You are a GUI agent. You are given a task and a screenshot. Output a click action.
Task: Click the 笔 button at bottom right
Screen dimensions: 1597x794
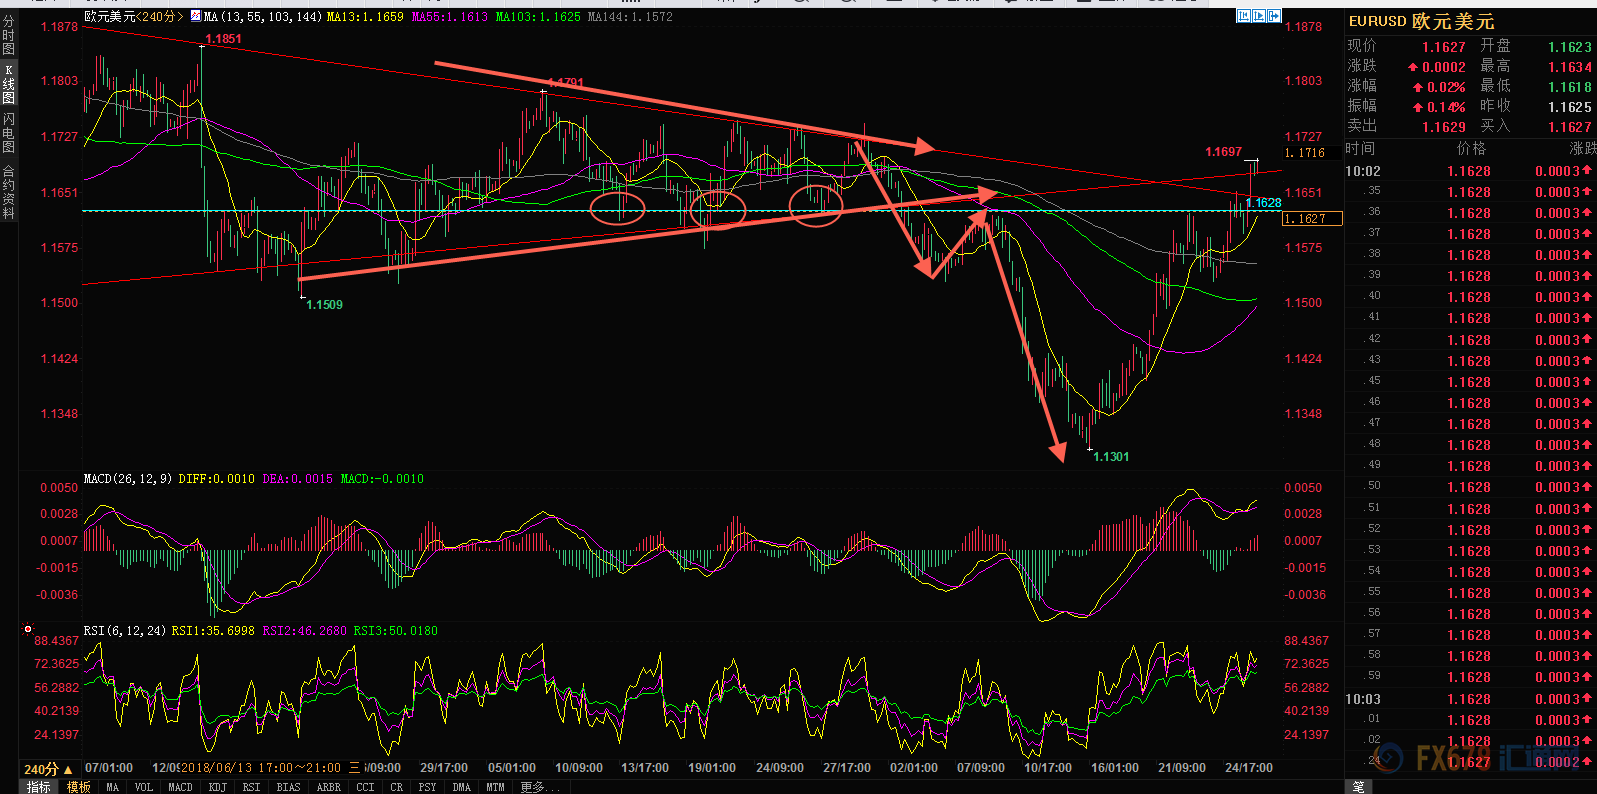coord(1358,787)
